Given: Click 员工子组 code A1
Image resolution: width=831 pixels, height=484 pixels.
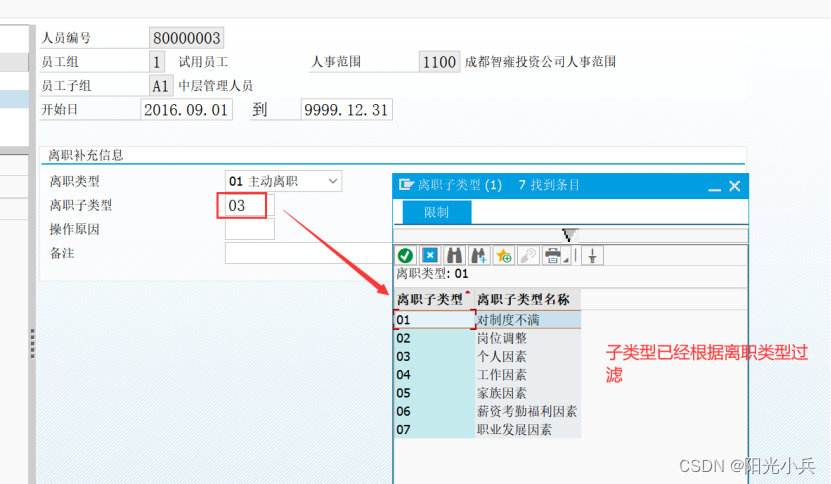Looking at the screenshot, I should tap(161, 86).
